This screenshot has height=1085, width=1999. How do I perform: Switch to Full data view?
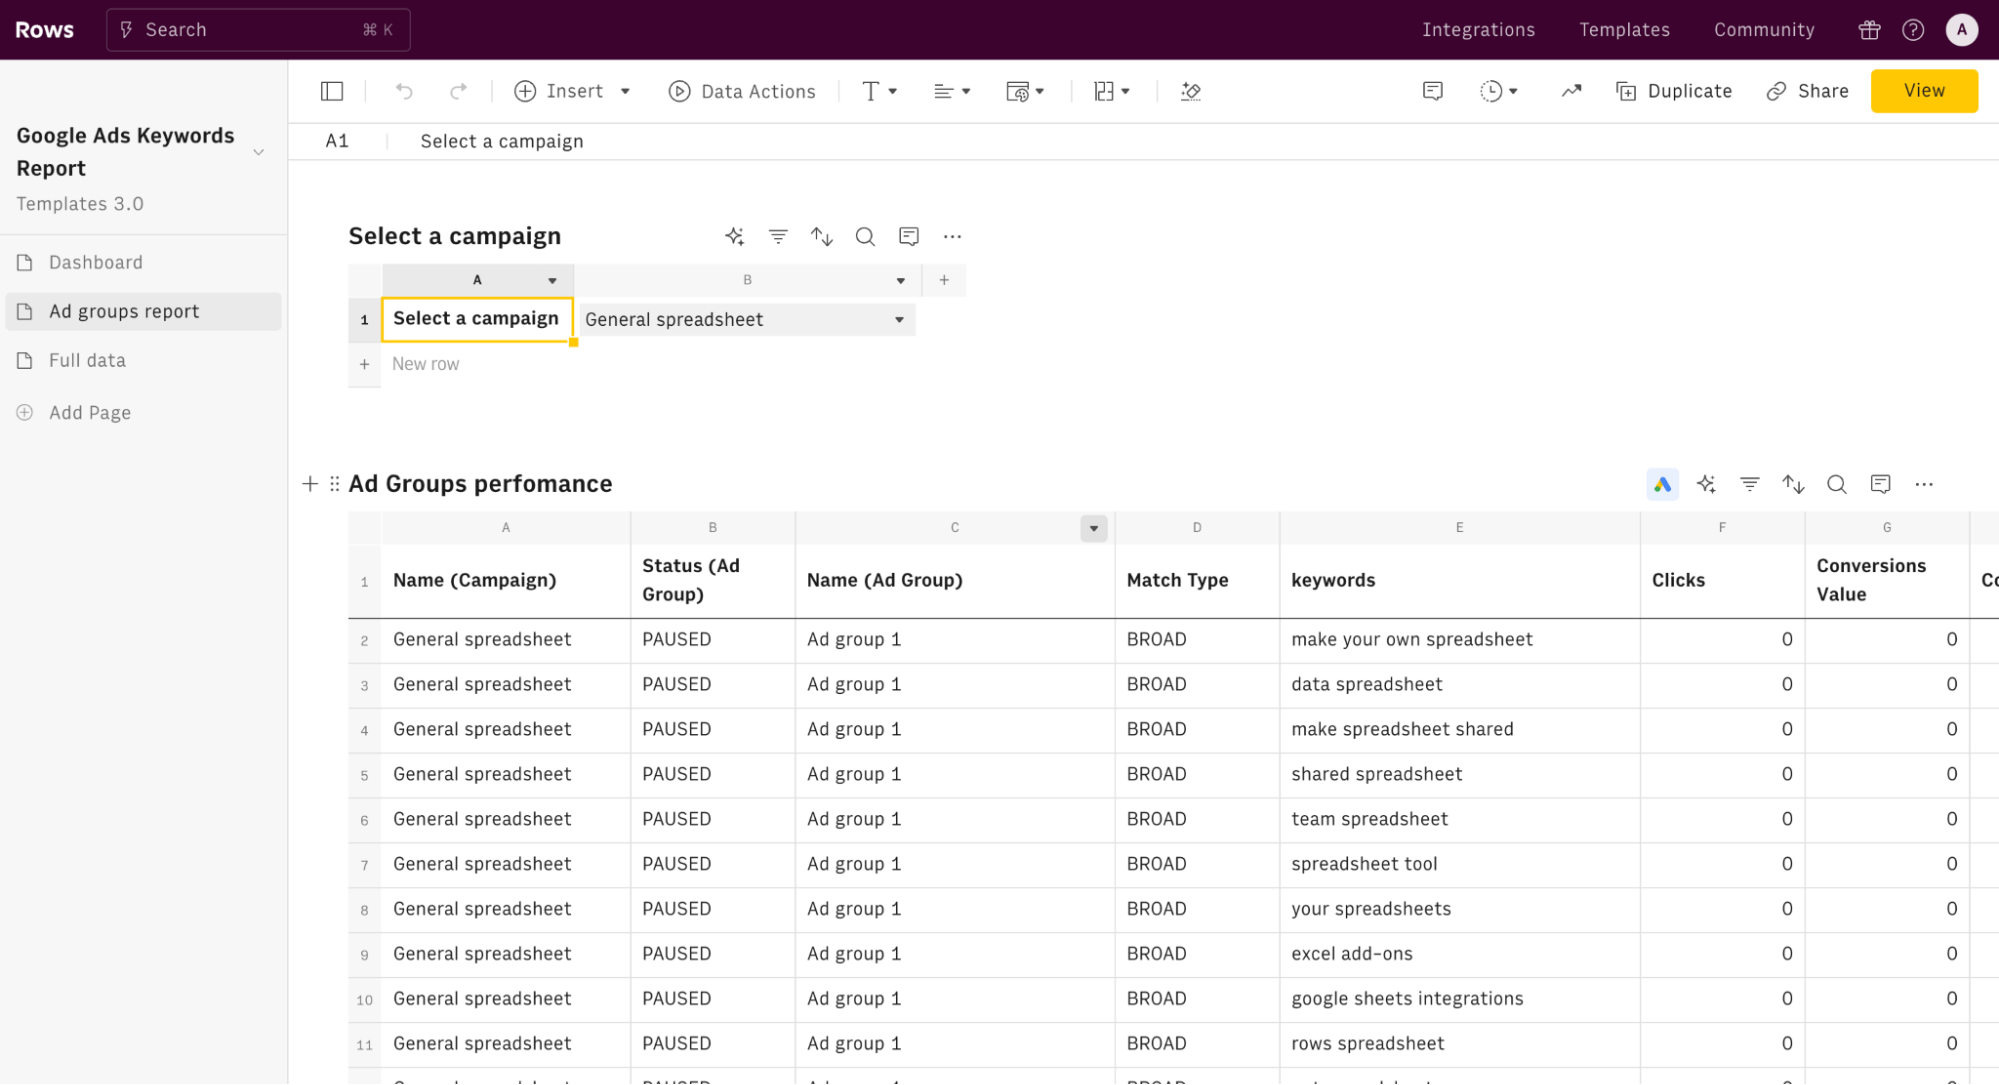click(x=87, y=359)
